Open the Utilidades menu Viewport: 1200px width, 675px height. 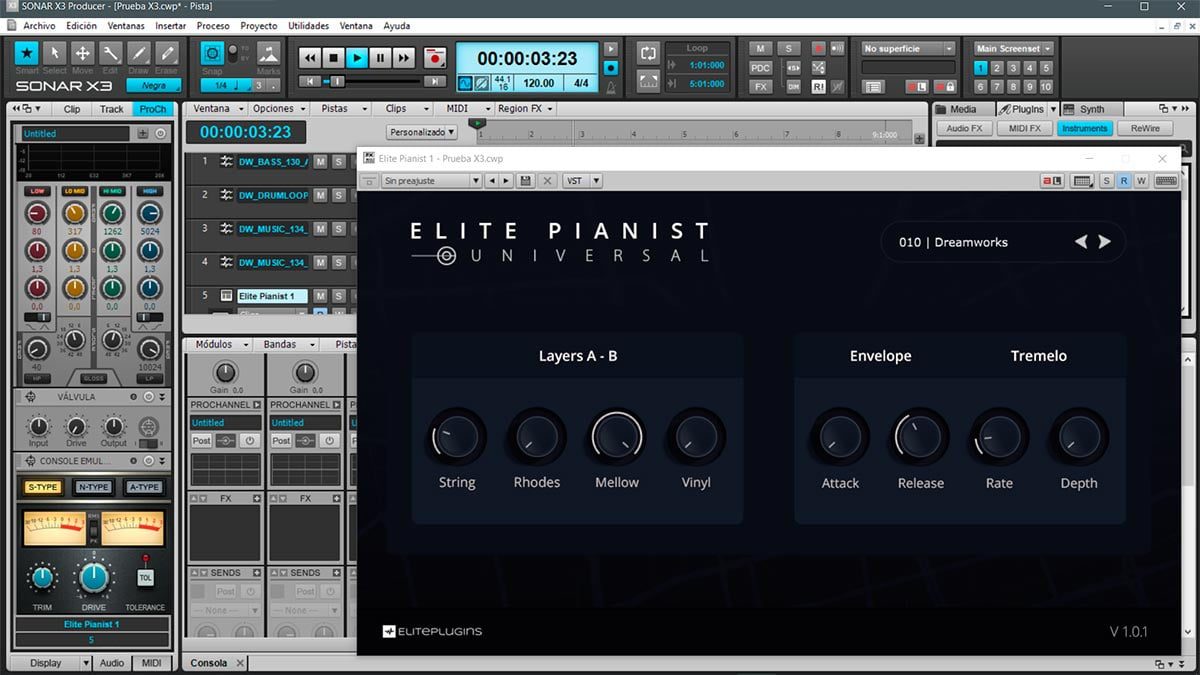pos(308,25)
